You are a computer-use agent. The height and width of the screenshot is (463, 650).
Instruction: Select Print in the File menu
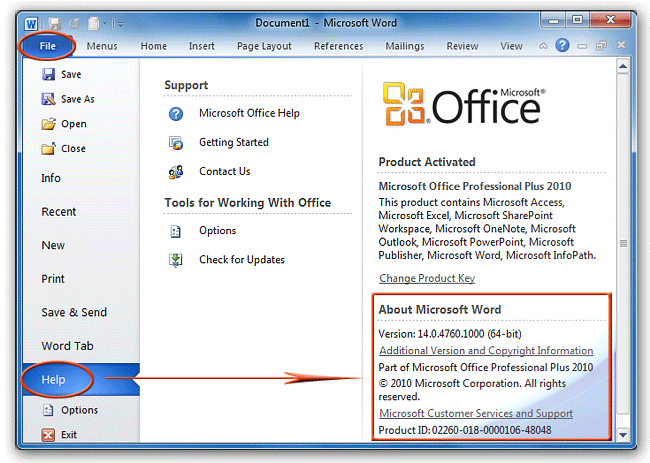pyautogui.click(x=53, y=279)
